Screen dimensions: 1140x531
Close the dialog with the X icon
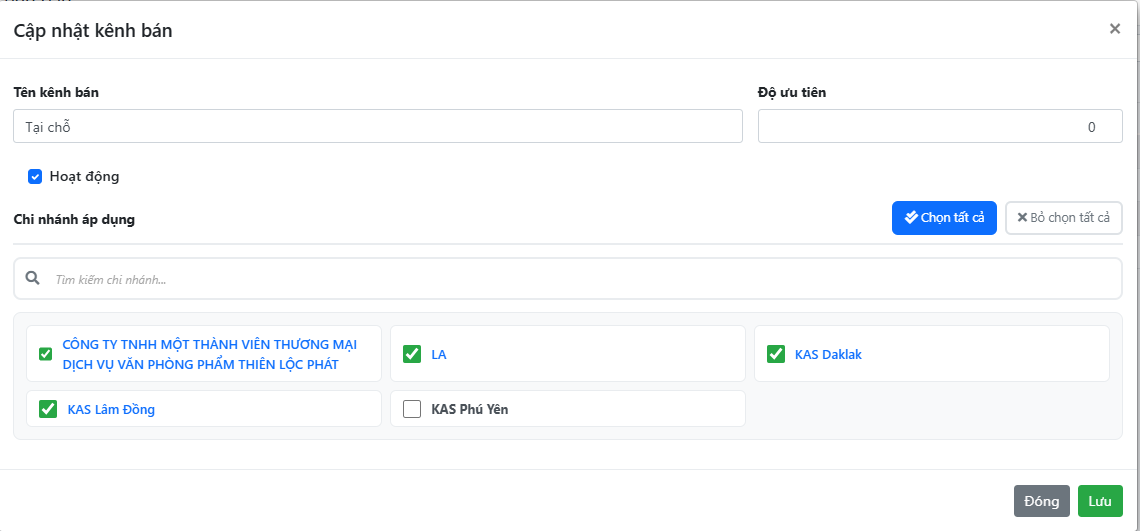(x=1114, y=29)
